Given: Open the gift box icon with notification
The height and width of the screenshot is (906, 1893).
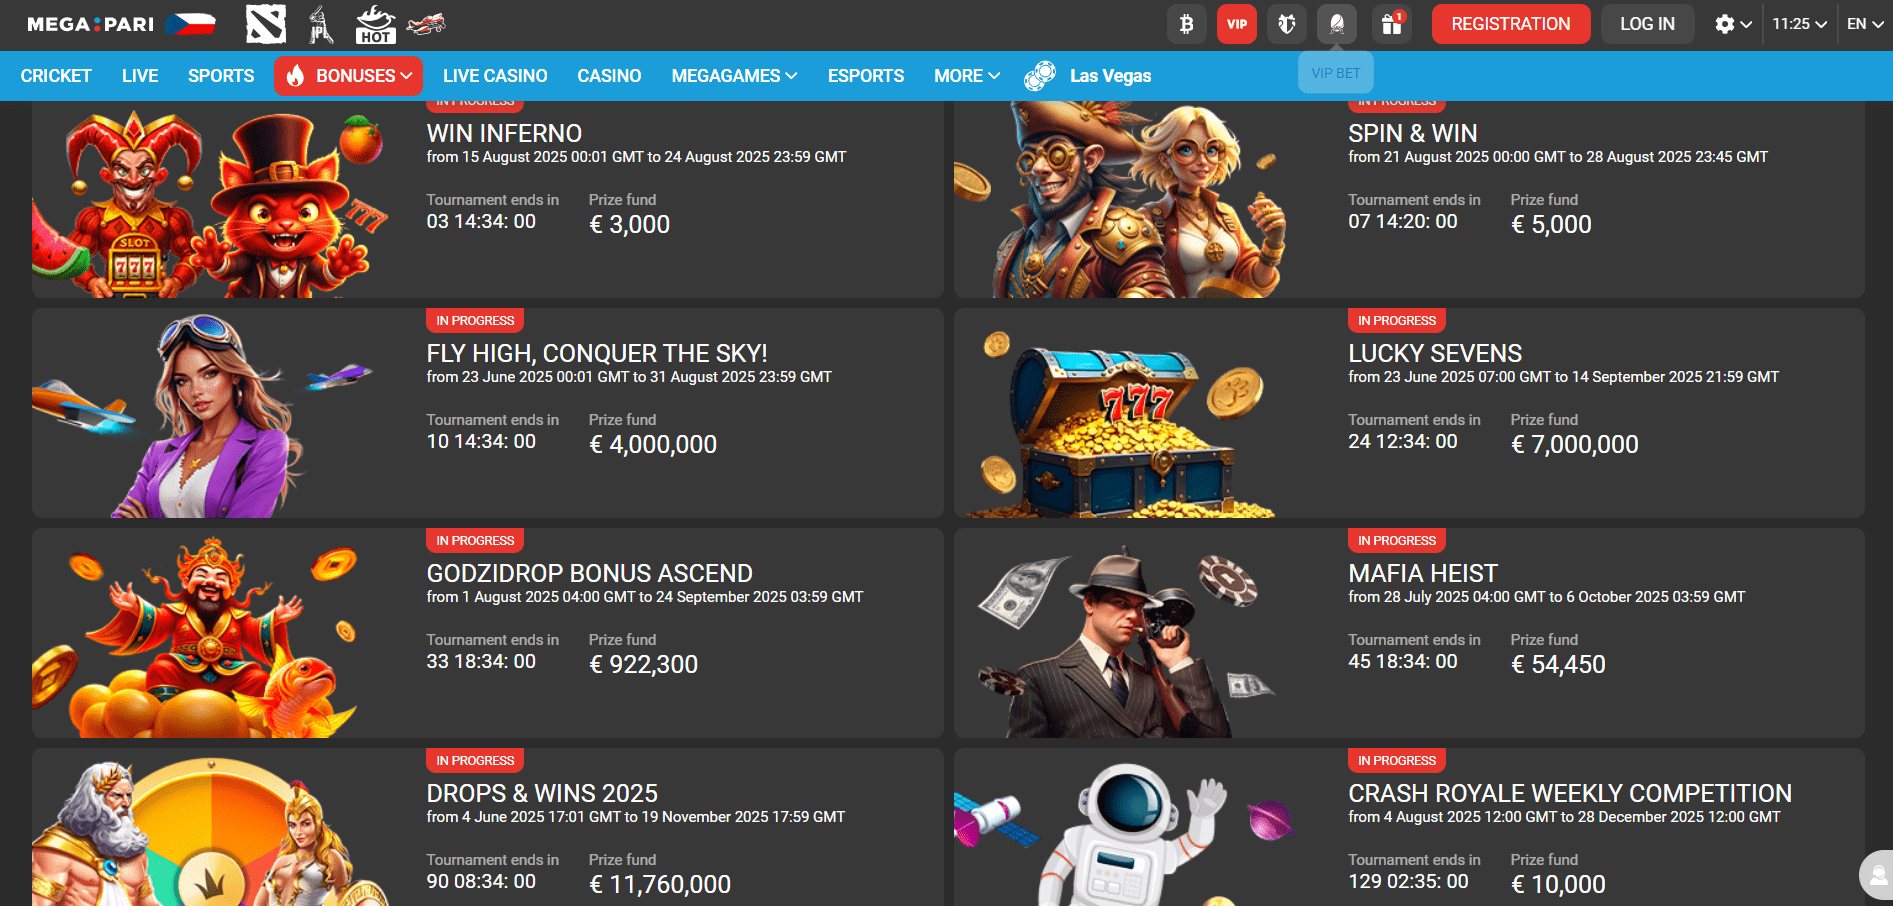Looking at the screenshot, I should (x=1391, y=24).
